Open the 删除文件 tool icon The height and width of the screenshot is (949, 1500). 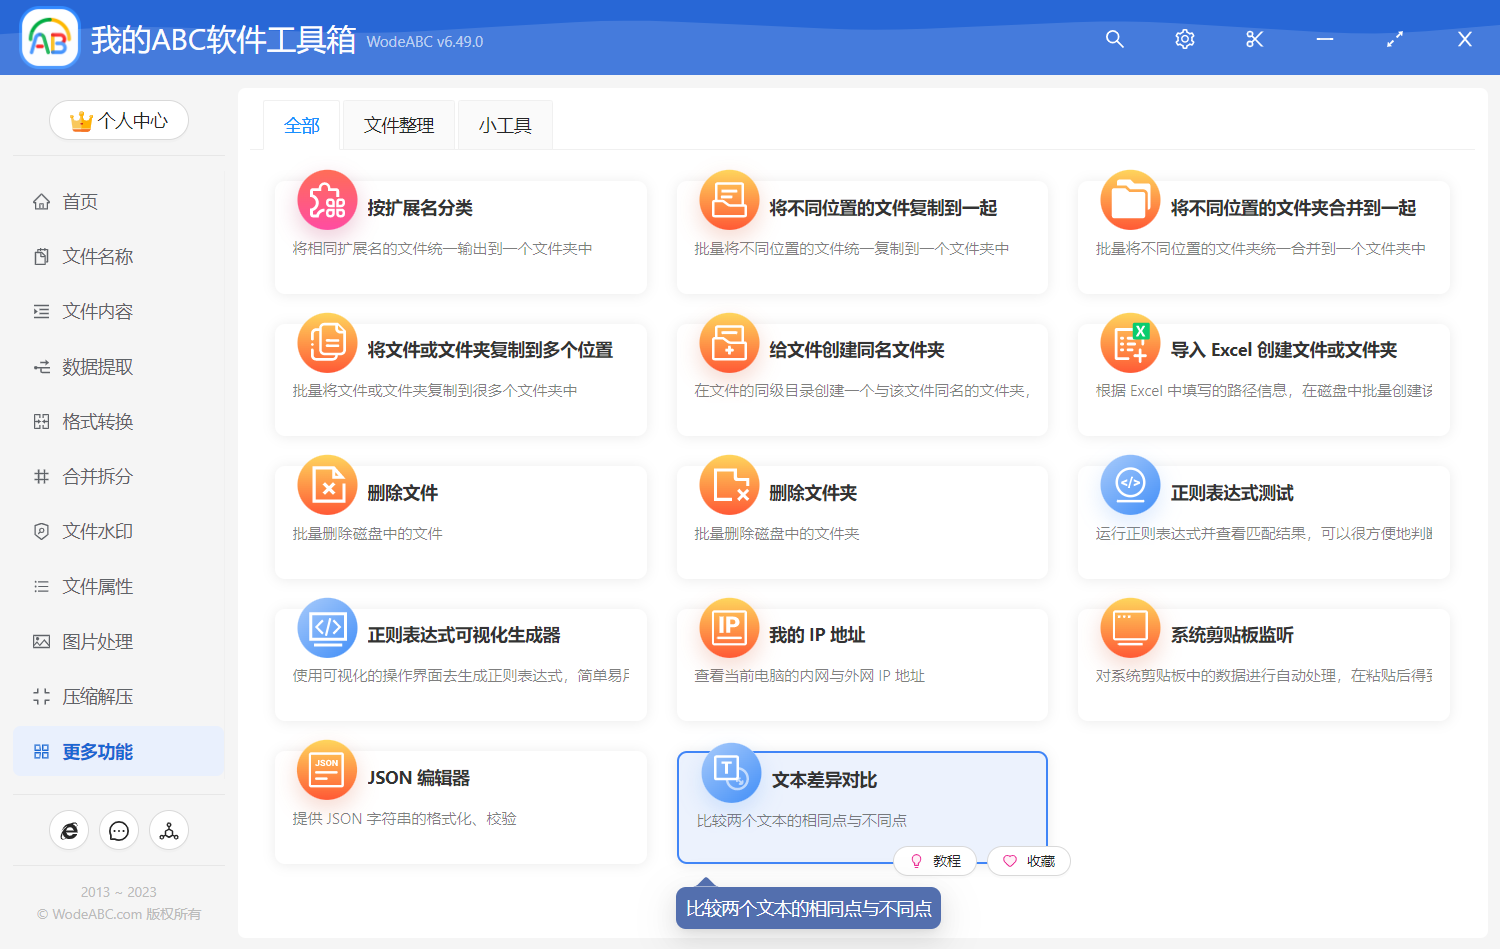click(327, 485)
